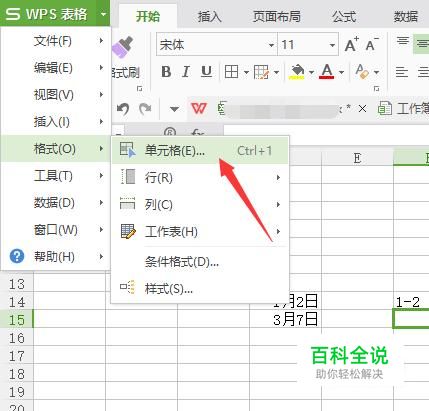Click the draw border table icon

click(x=261, y=72)
